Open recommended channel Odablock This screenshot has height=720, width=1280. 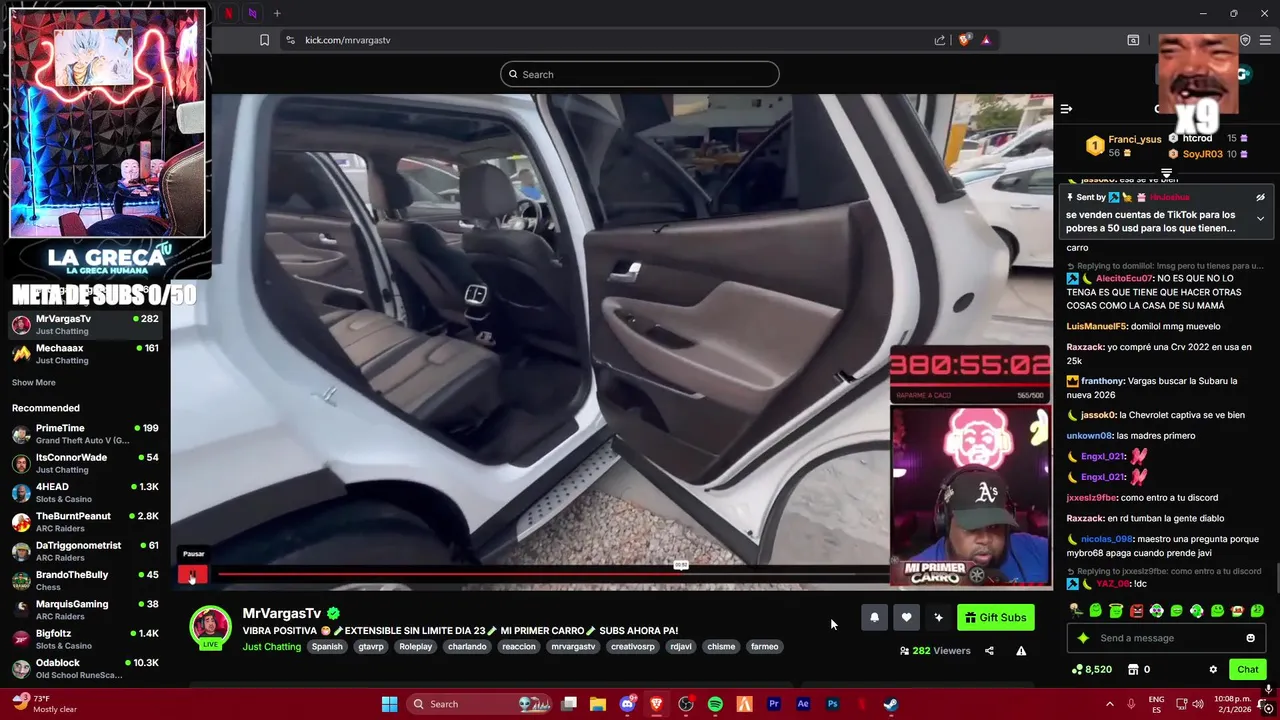(x=85, y=668)
